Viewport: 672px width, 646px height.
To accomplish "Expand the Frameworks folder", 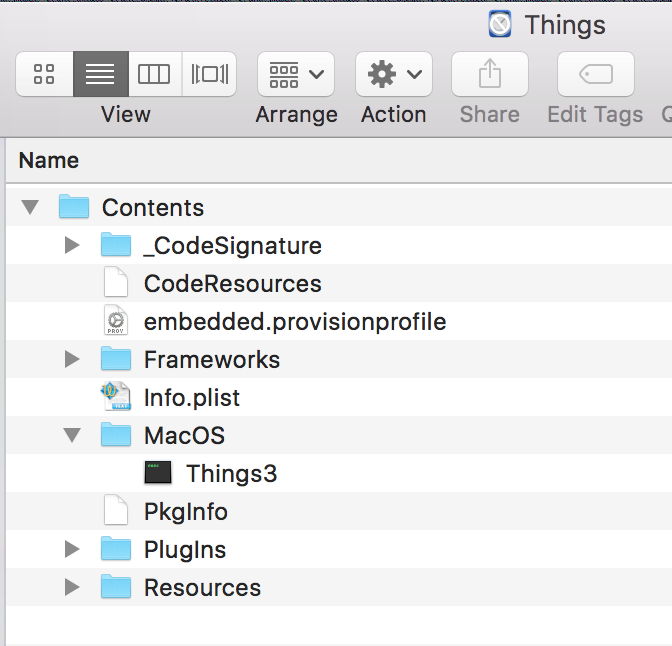I will point(72,359).
